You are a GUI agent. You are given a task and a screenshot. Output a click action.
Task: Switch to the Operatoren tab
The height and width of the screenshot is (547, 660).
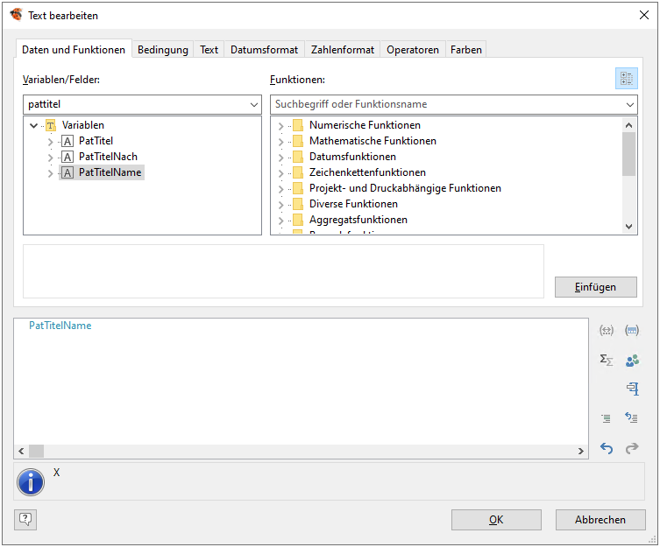(x=412, y=50)
